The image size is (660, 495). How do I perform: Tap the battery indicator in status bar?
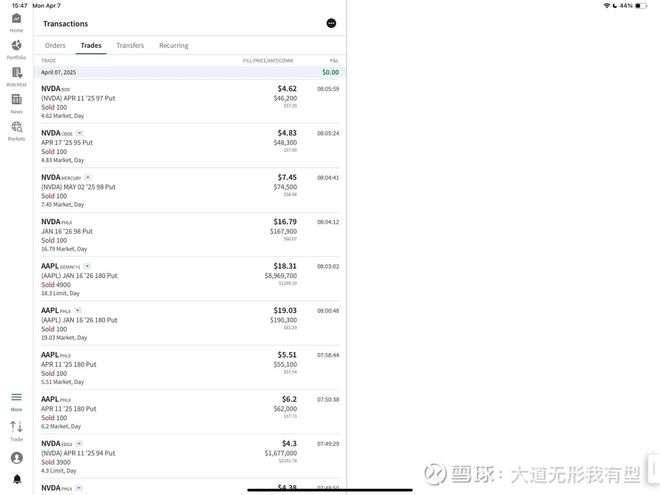(641, 5)
